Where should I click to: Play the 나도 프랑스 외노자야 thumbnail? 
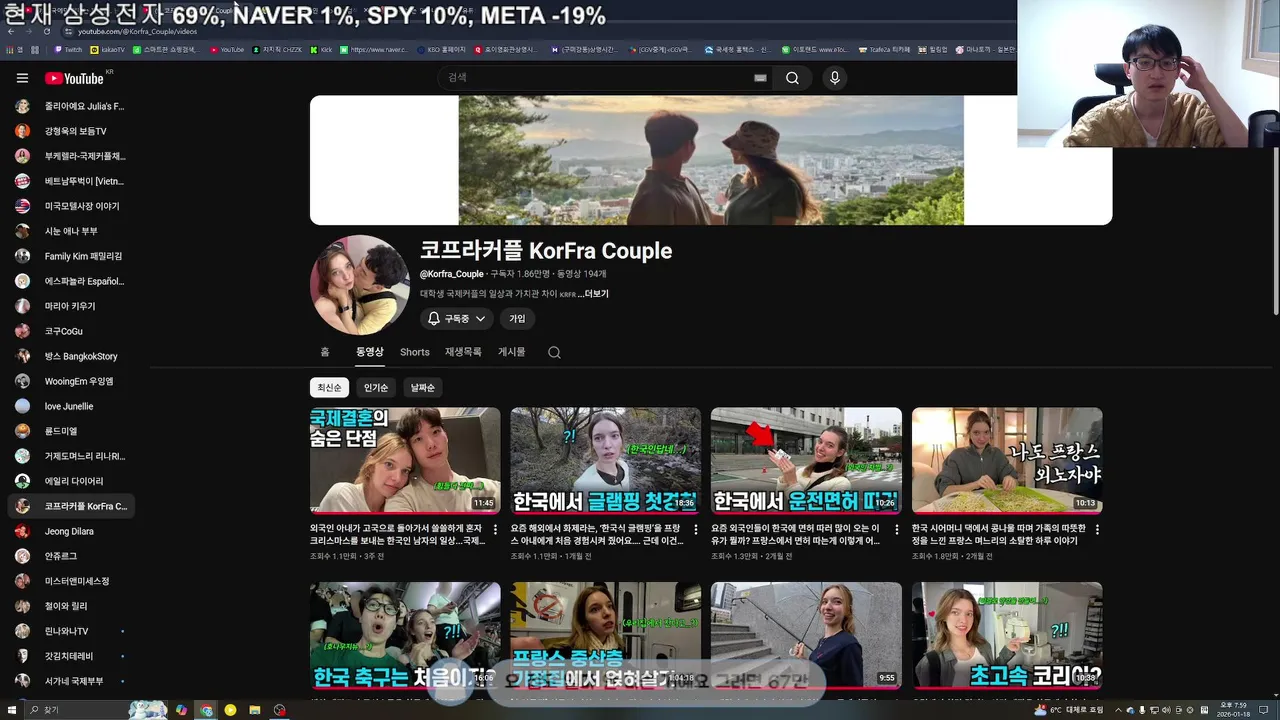click(x=1007, y=460)
